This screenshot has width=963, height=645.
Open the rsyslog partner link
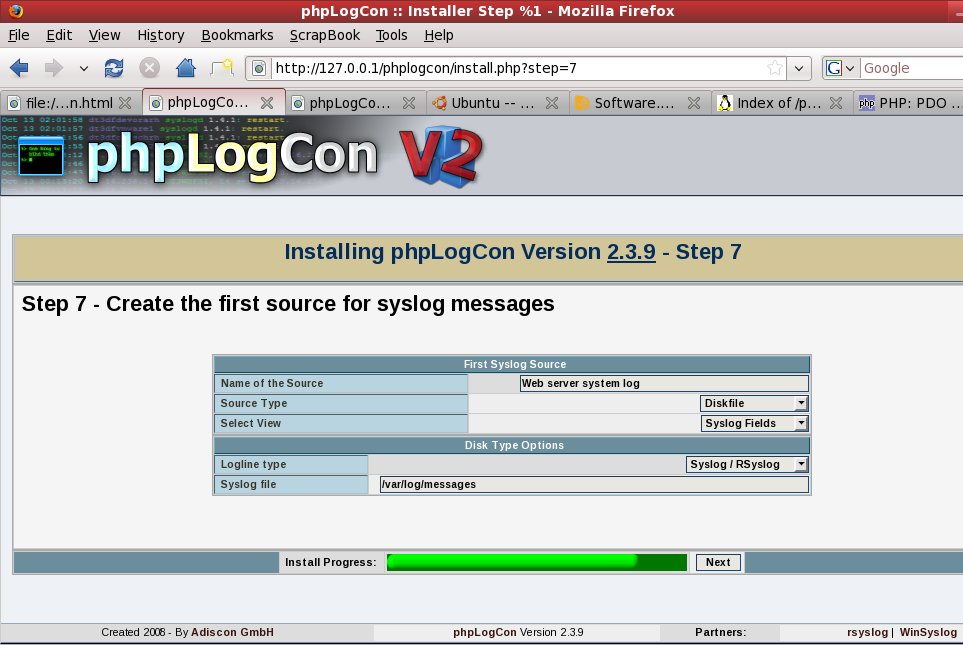[x=867, y=632]
